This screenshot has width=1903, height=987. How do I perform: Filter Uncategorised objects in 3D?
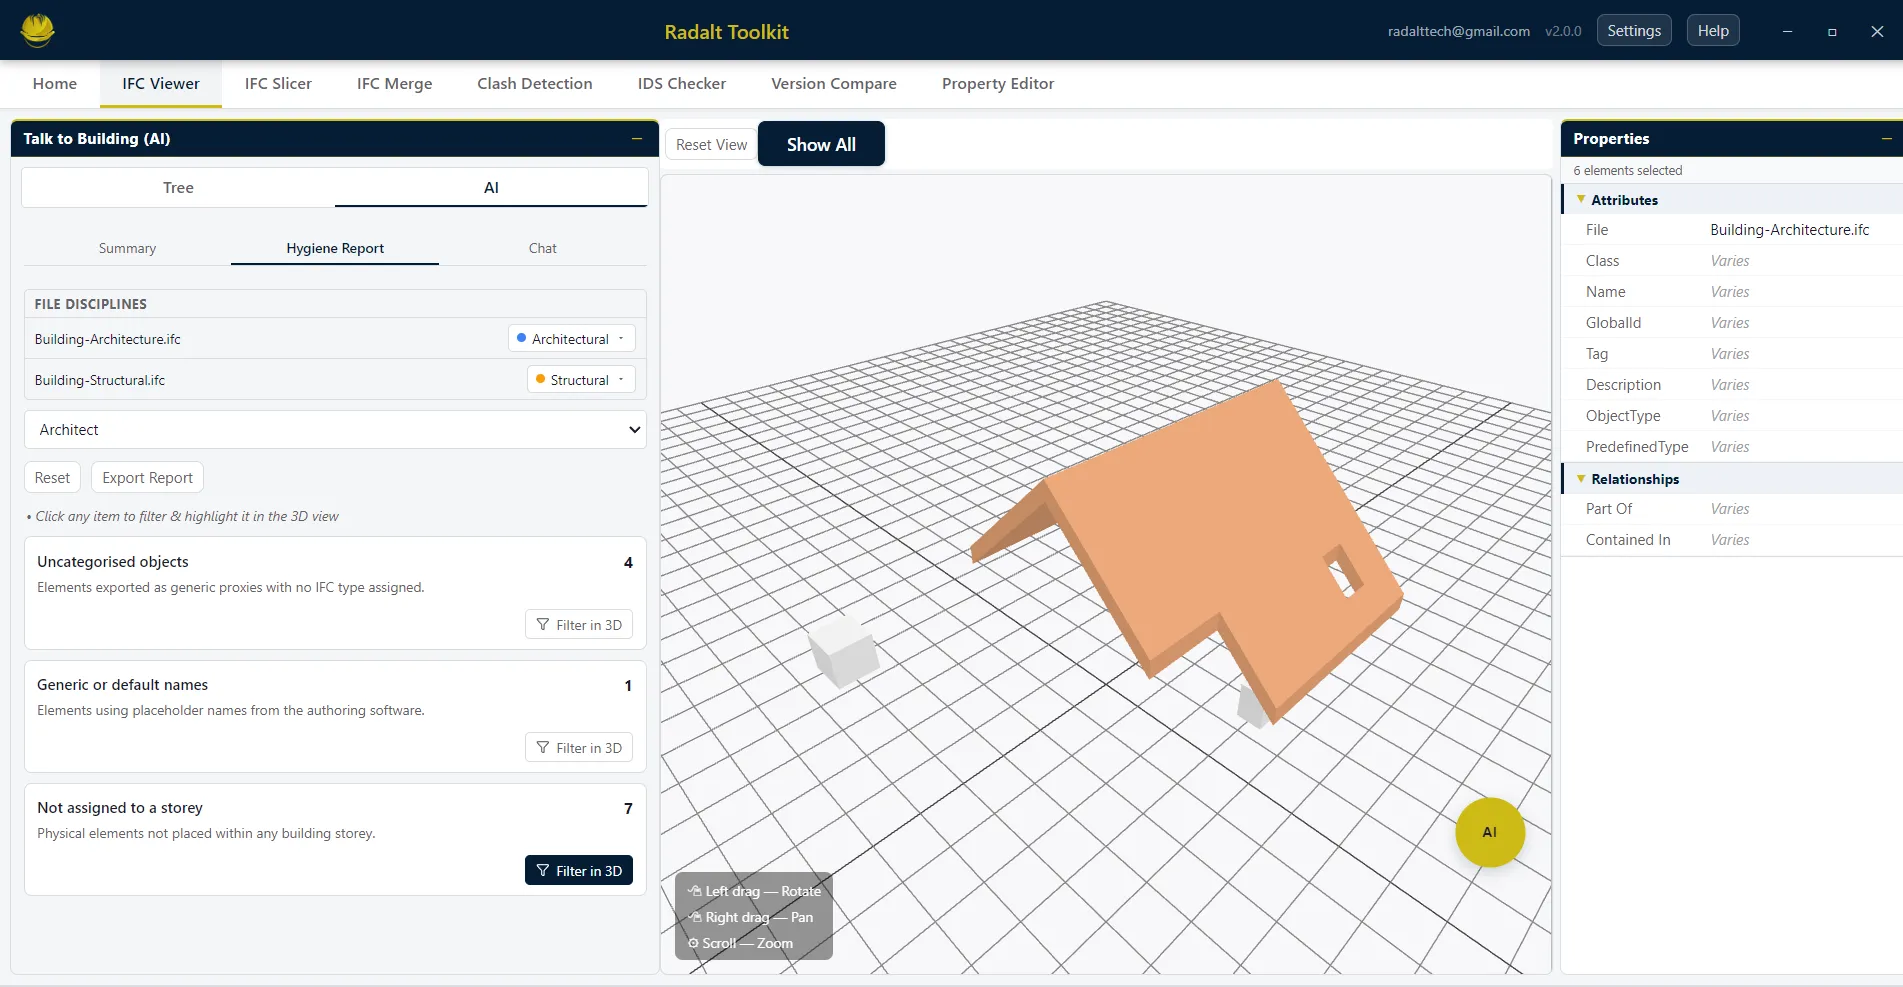pos(579,625)
